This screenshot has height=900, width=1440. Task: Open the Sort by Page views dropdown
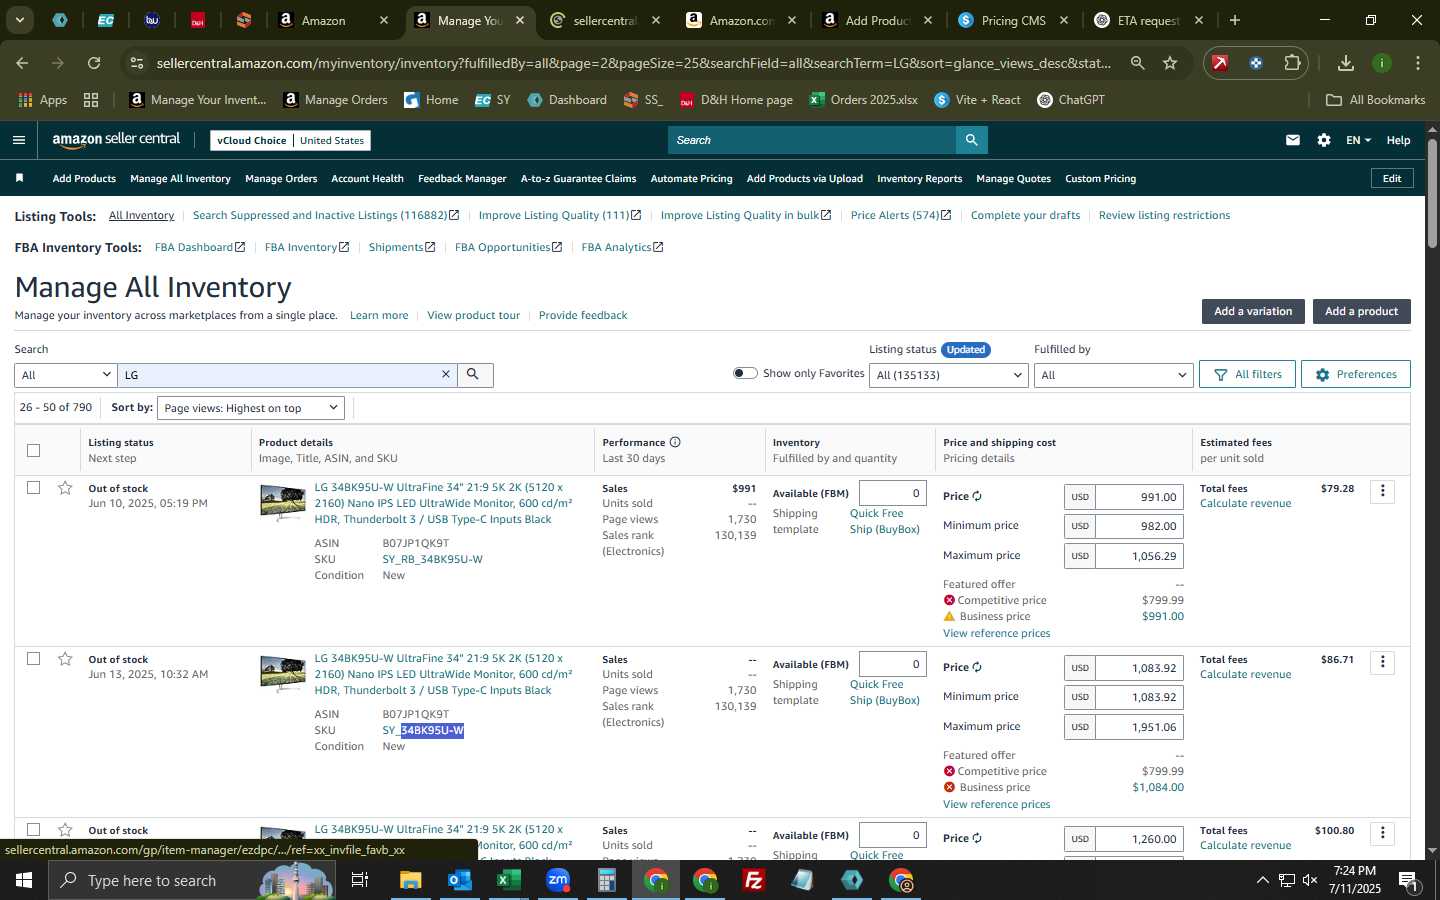pos(251,408)
